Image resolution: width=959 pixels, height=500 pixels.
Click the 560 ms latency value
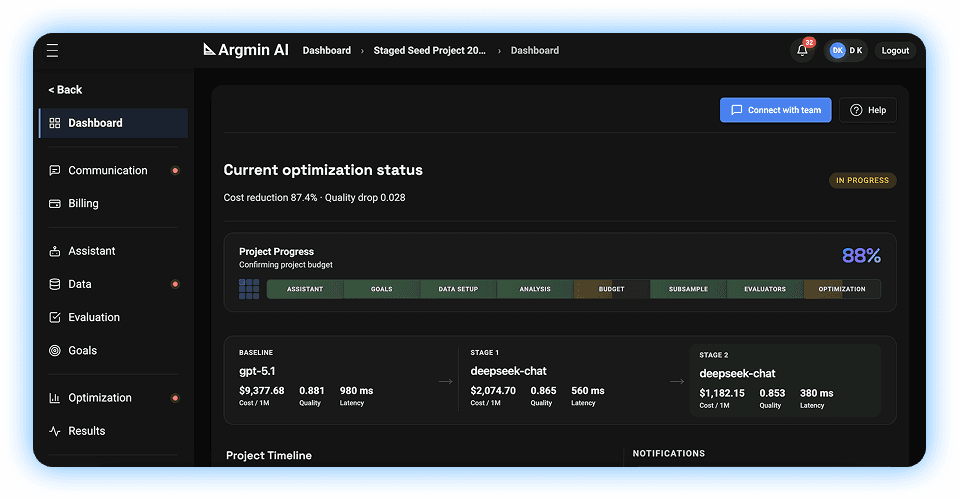click(588, 391)
